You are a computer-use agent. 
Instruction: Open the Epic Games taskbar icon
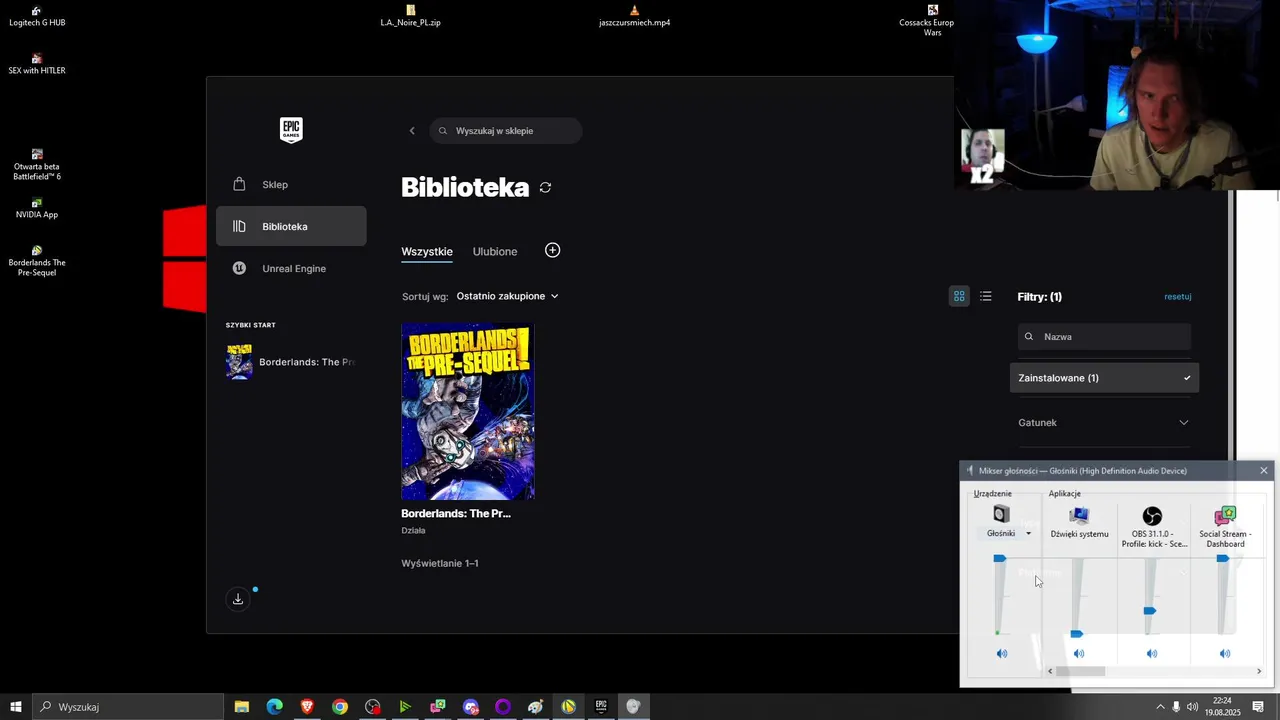[x=601, y=707]
